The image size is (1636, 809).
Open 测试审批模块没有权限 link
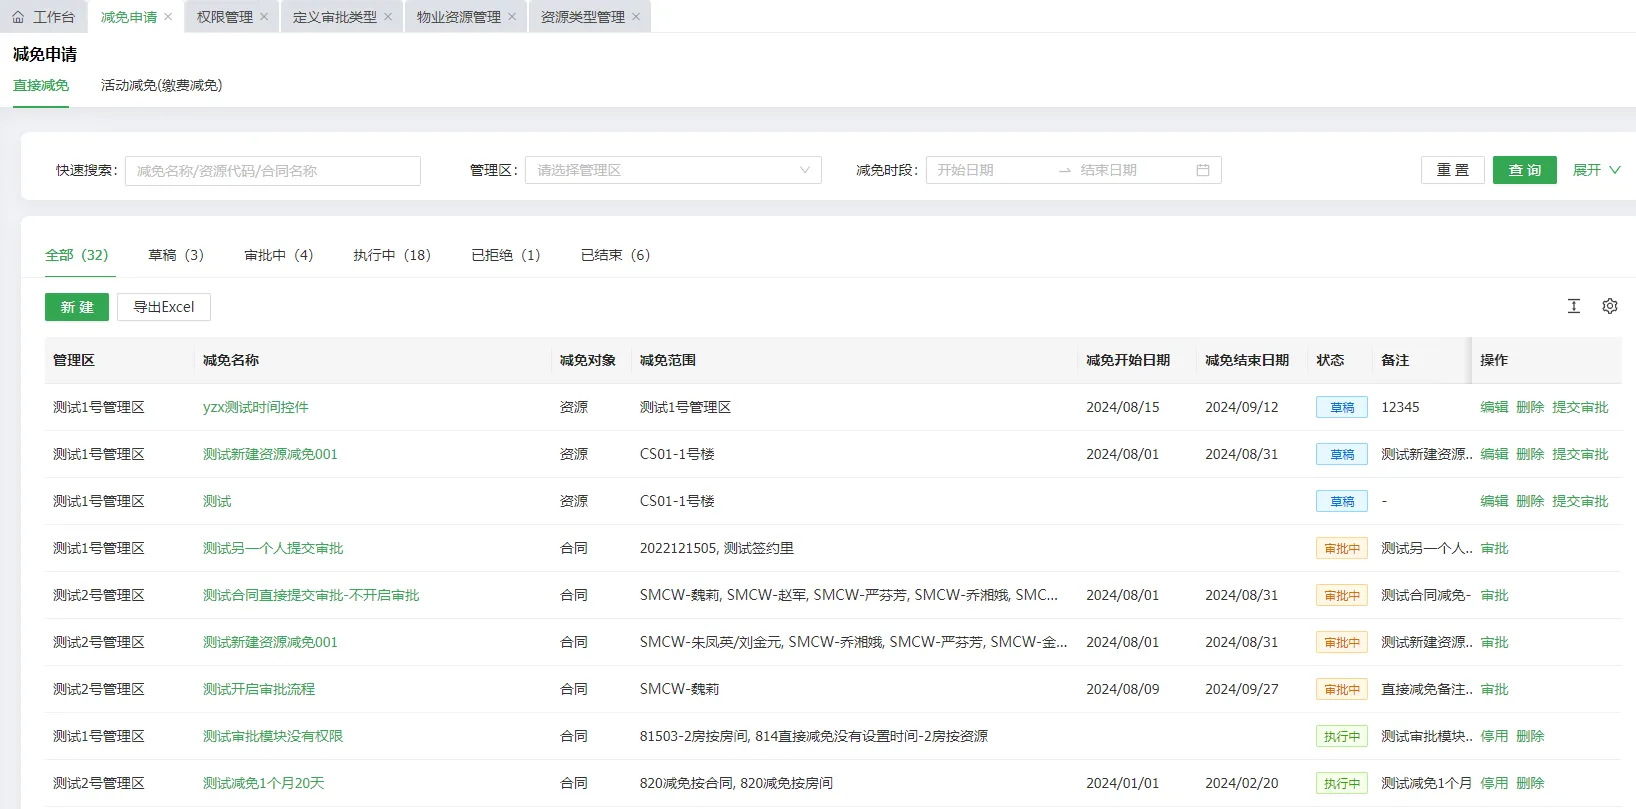click(273, 736)
